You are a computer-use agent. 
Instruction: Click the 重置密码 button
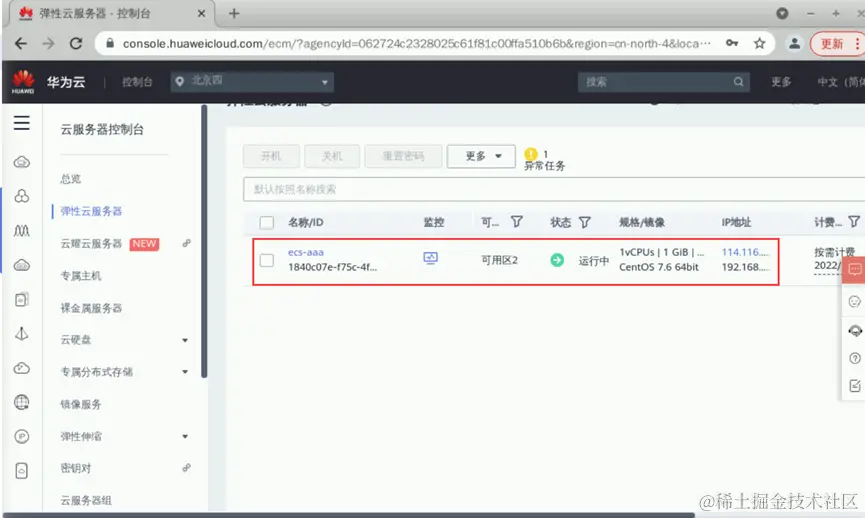click(x=403, y=156)
